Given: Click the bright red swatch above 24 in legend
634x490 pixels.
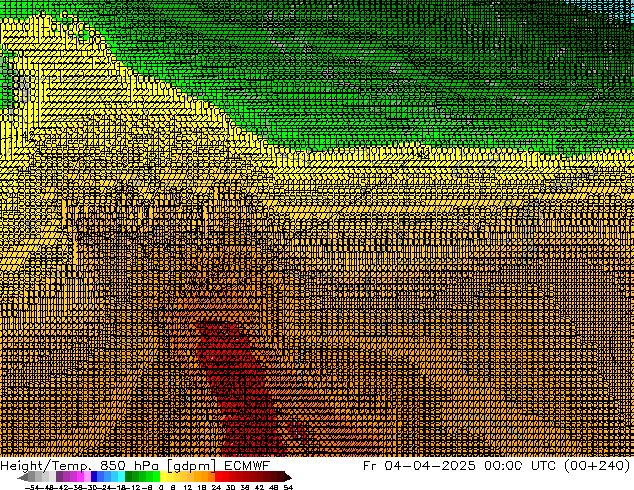Looking at the screenshot, I should (219, 477).
